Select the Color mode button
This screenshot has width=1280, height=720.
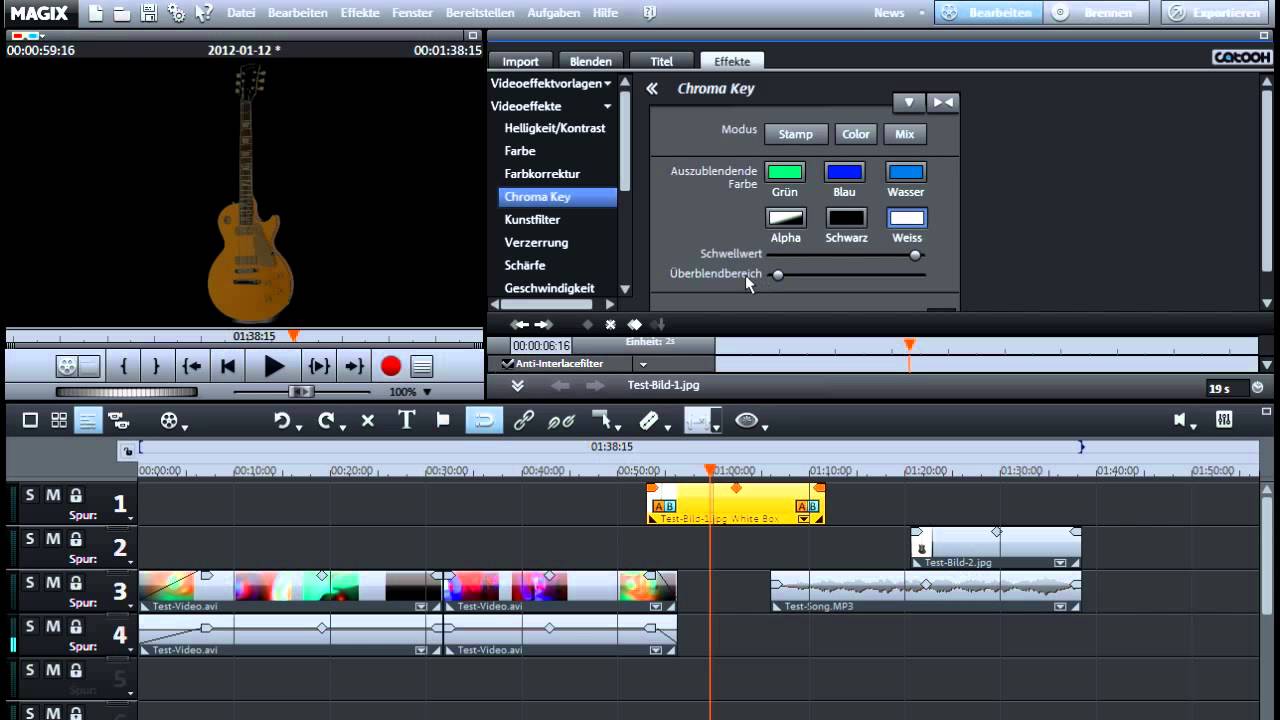(x=856, y=134)
